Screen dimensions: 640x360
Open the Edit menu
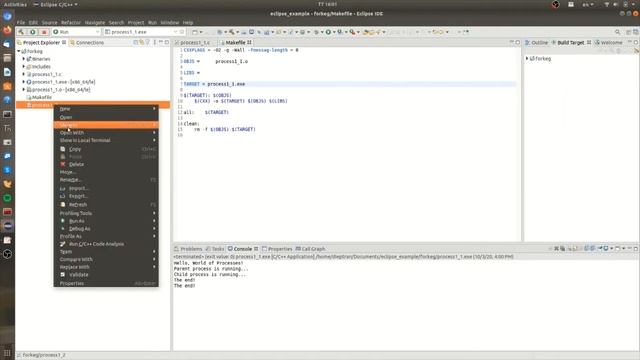click(33, 22)
